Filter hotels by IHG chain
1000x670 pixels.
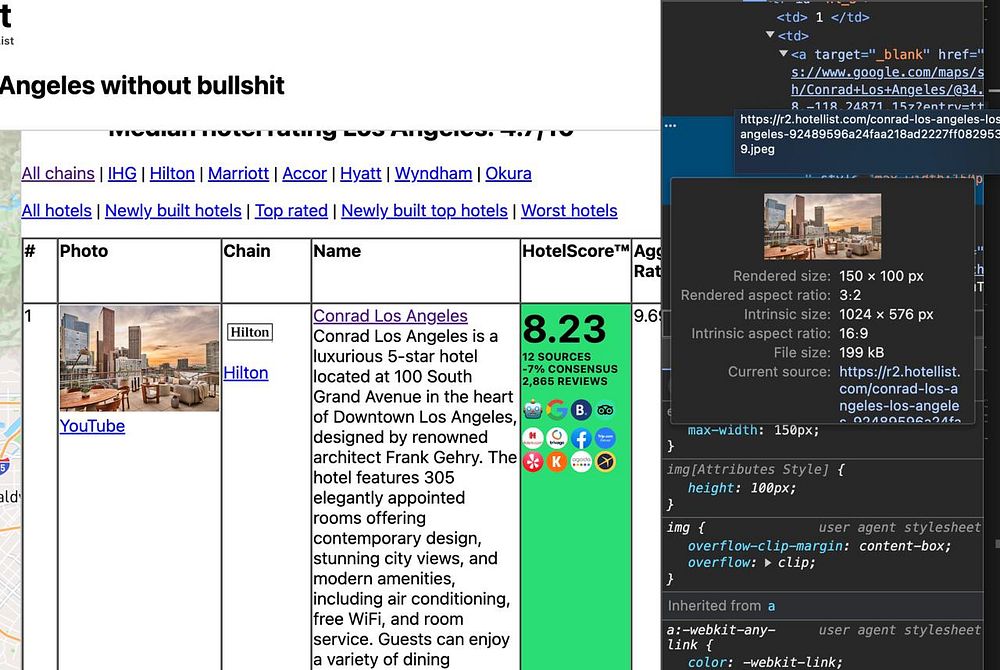tap(122, 173)
